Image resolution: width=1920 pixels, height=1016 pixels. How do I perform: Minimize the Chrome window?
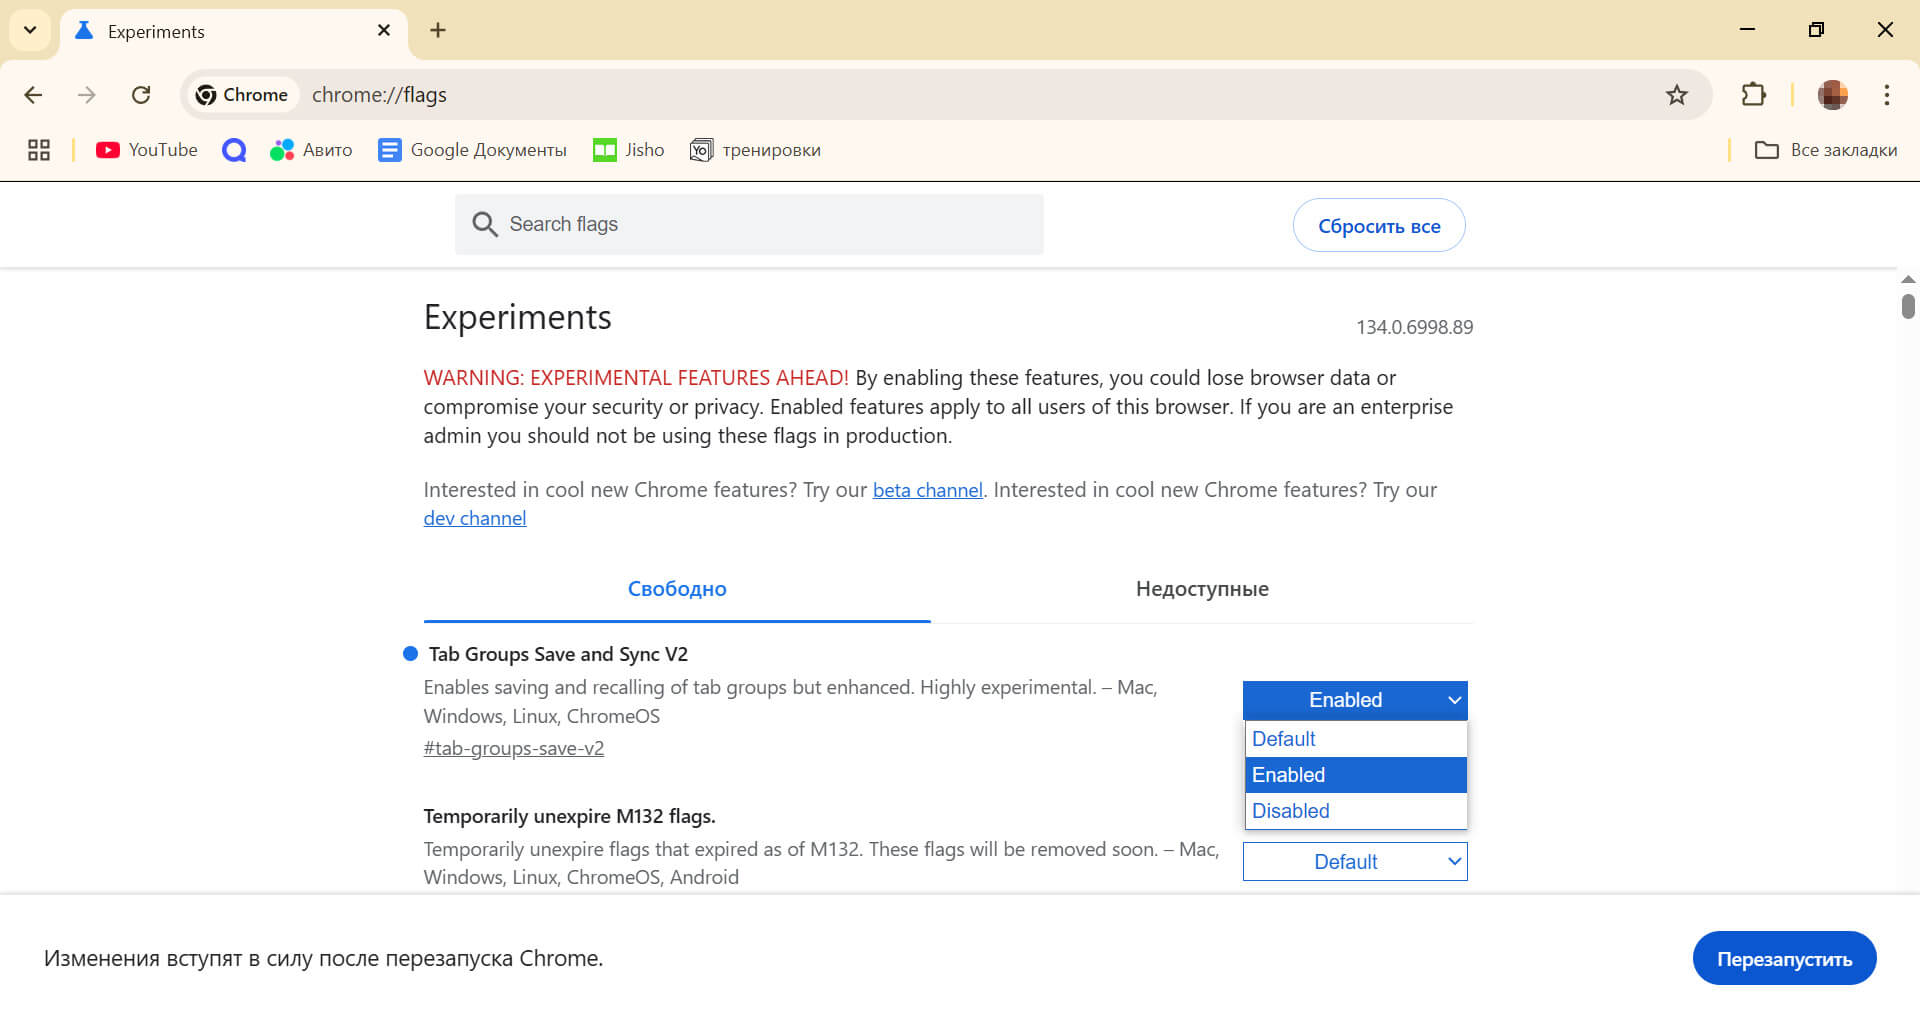[1748, 30]
